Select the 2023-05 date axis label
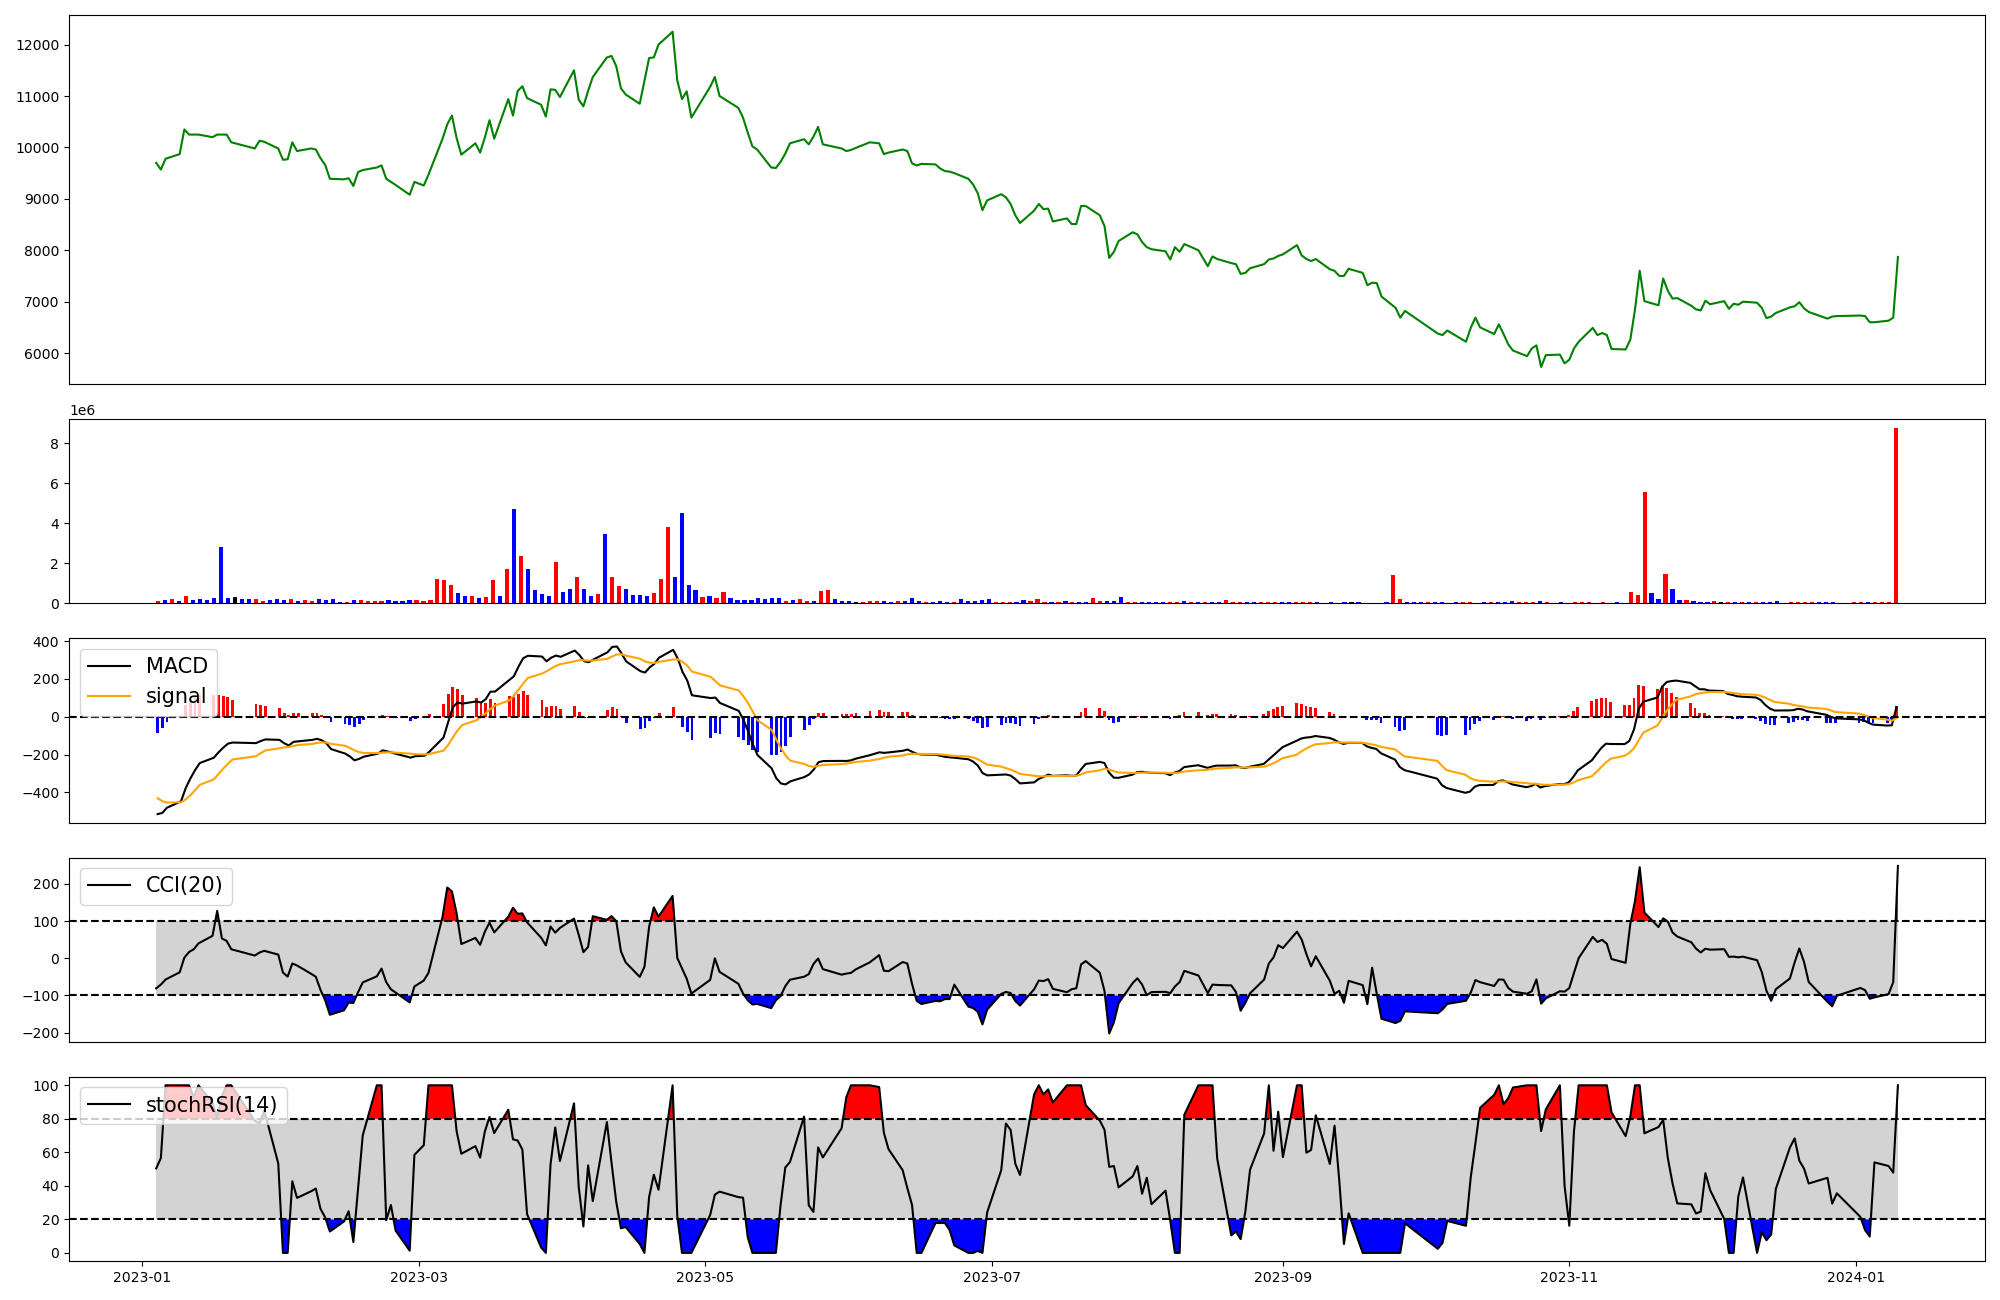 click(x=705, y=1277)
